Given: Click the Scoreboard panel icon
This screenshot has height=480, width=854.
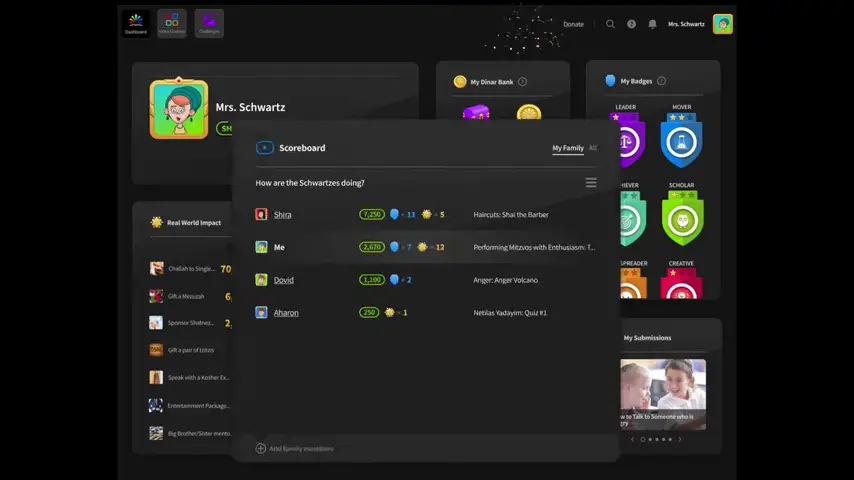Looking at the screenshot, I should pyautogui.click(x=265, y=148).
